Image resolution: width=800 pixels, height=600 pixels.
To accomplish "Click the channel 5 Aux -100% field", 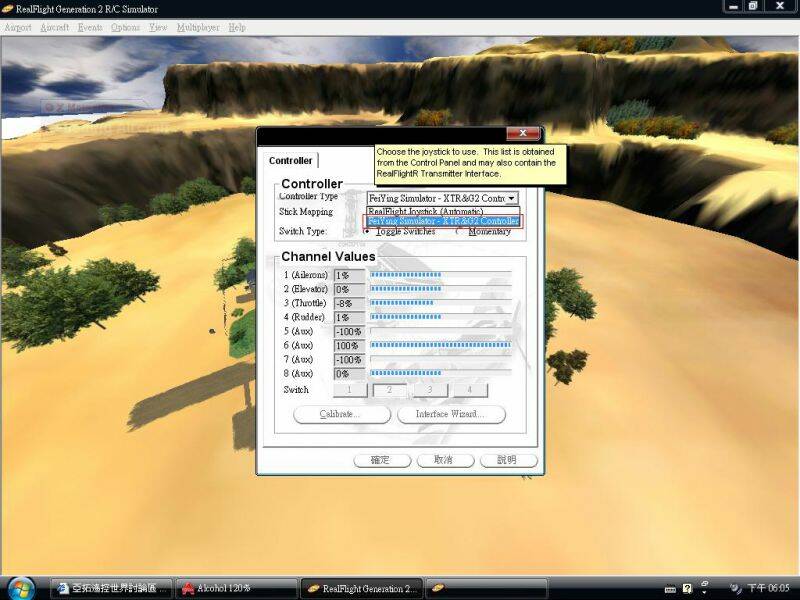I will click(349, 332).
